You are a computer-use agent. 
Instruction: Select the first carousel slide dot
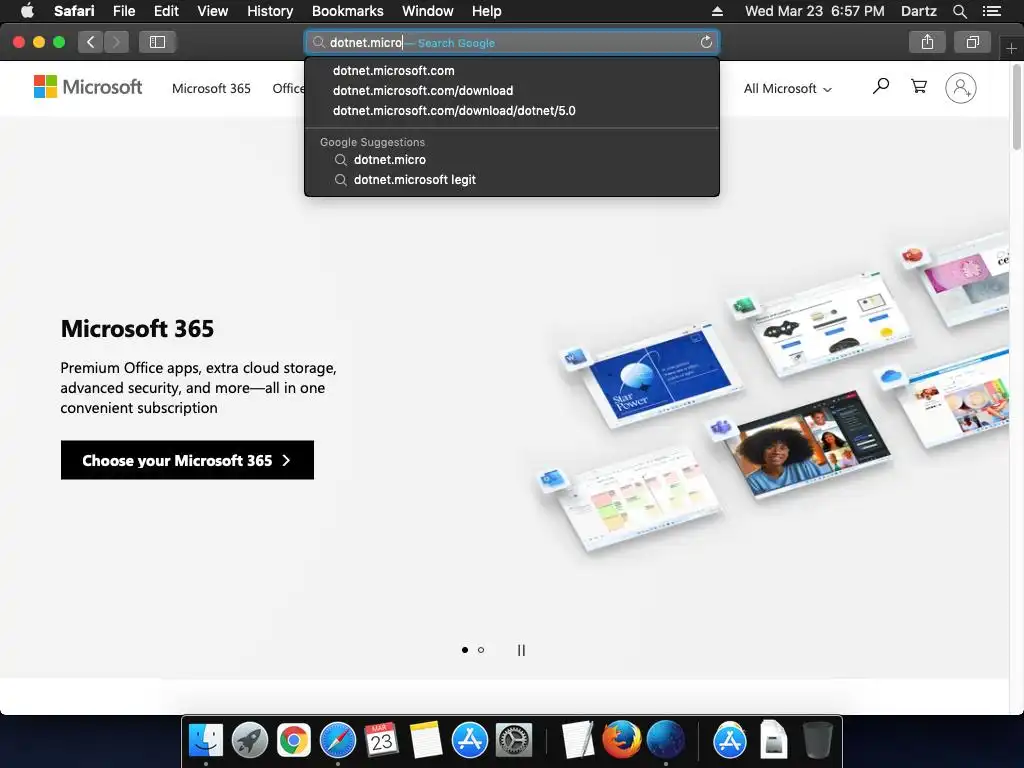point(464,650)
